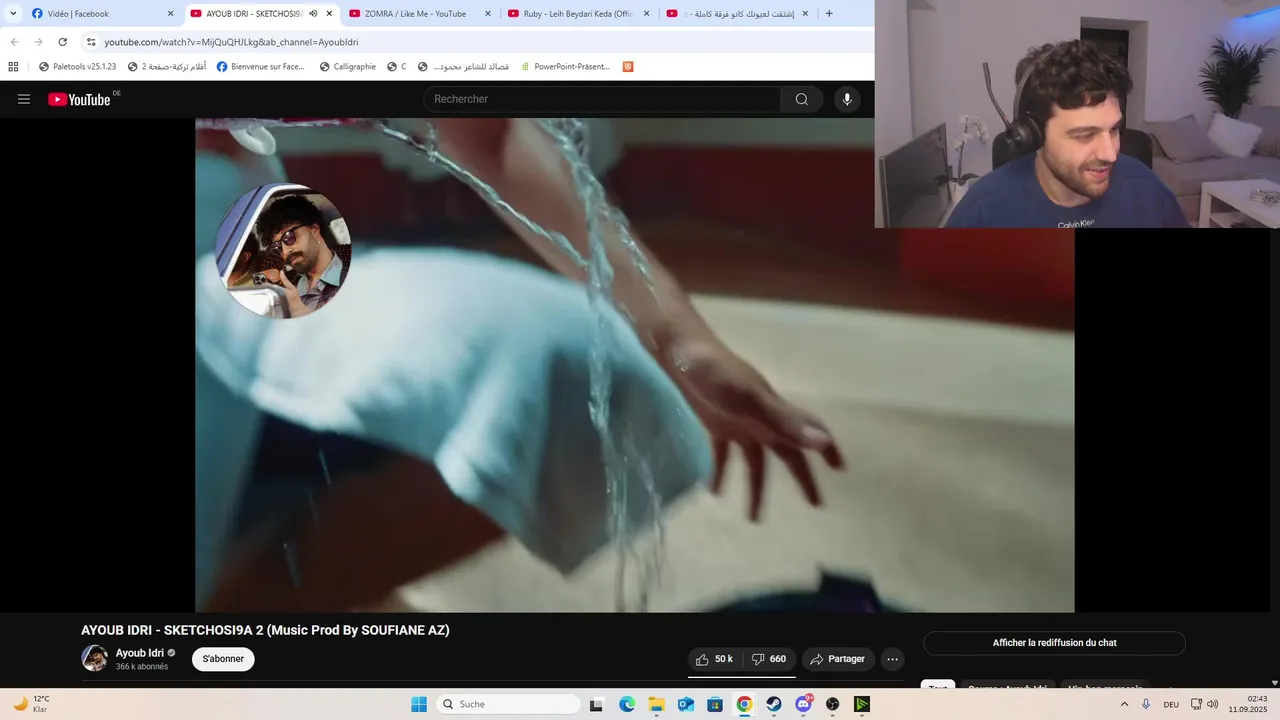Open File Explorer from taskbar
This screenshot has height=720, width=1280.
pos(657,704)
